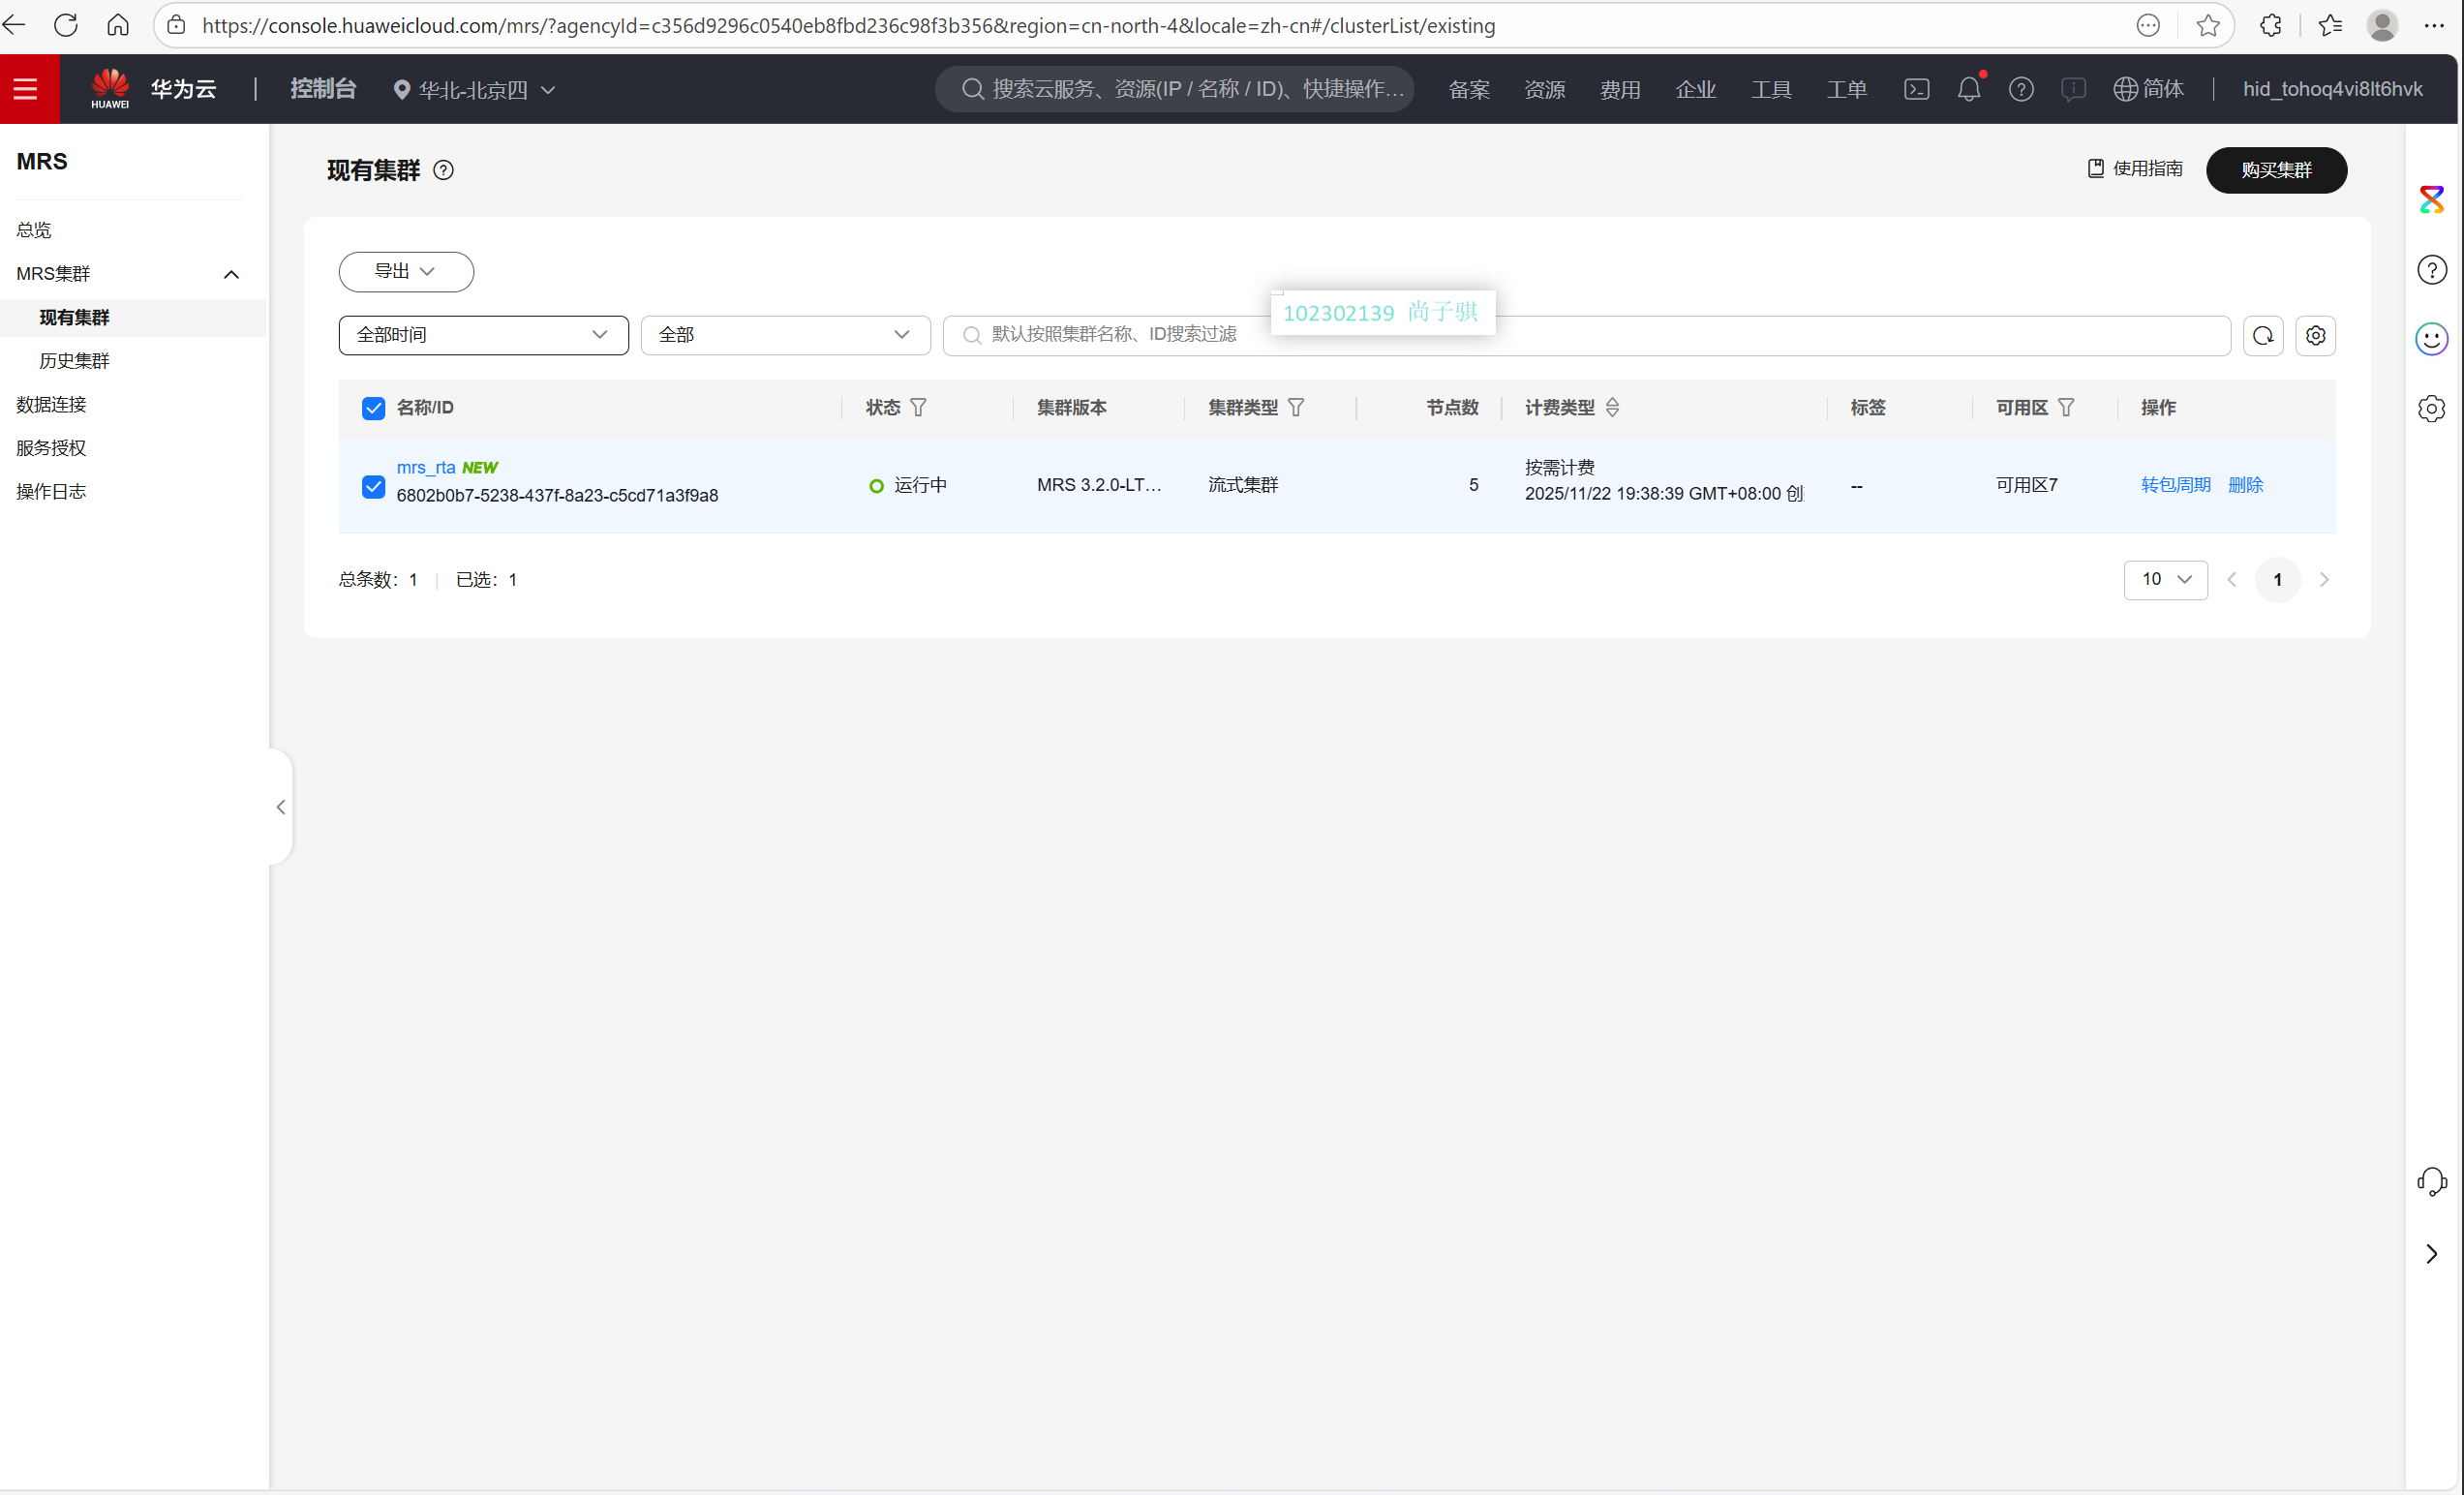This screenshot has width=2464, height=1495.
Task: Open the 导出 export dropdown
Action: click(x=405, y=272)
